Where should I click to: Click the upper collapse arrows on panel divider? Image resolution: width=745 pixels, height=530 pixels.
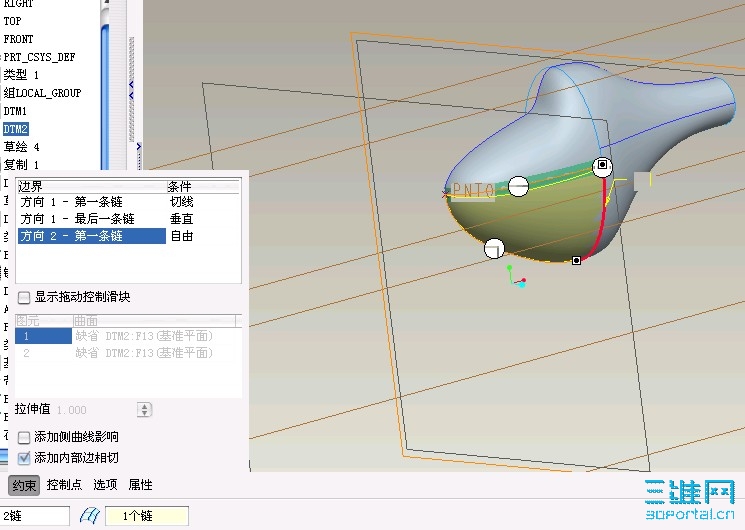131,90
